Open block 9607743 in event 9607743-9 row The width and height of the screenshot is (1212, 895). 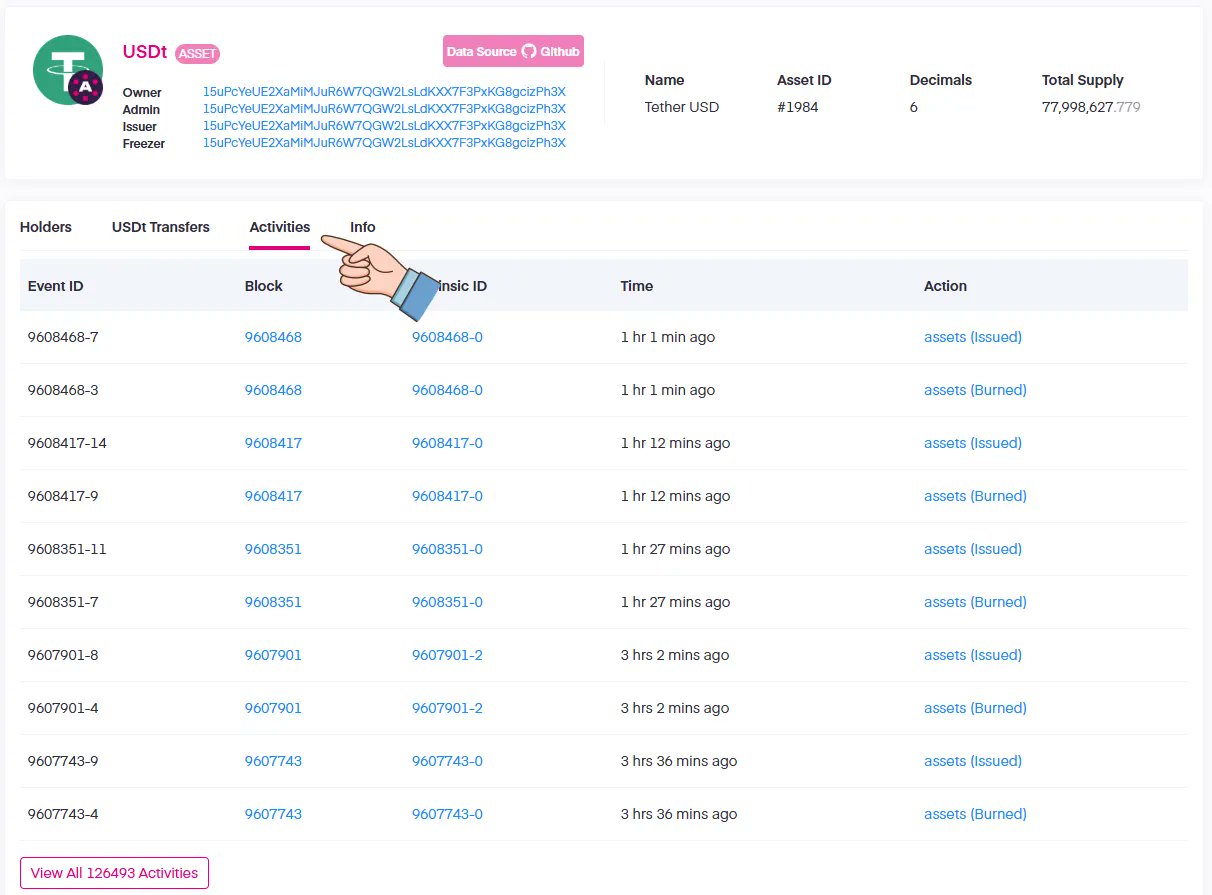coord(273,761)
